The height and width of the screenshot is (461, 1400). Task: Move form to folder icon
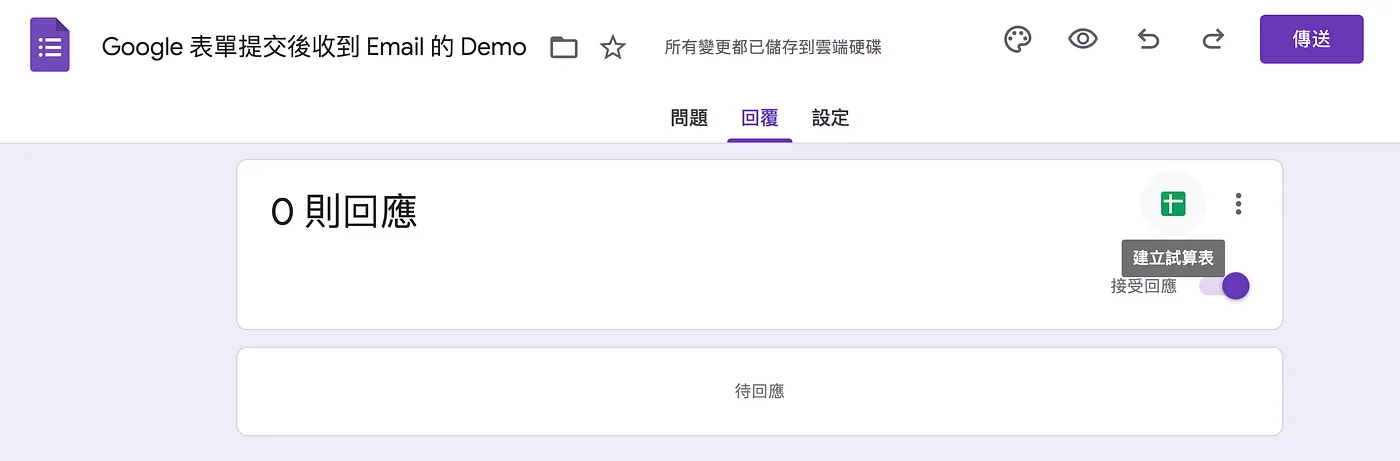click(x=564, y=47)
